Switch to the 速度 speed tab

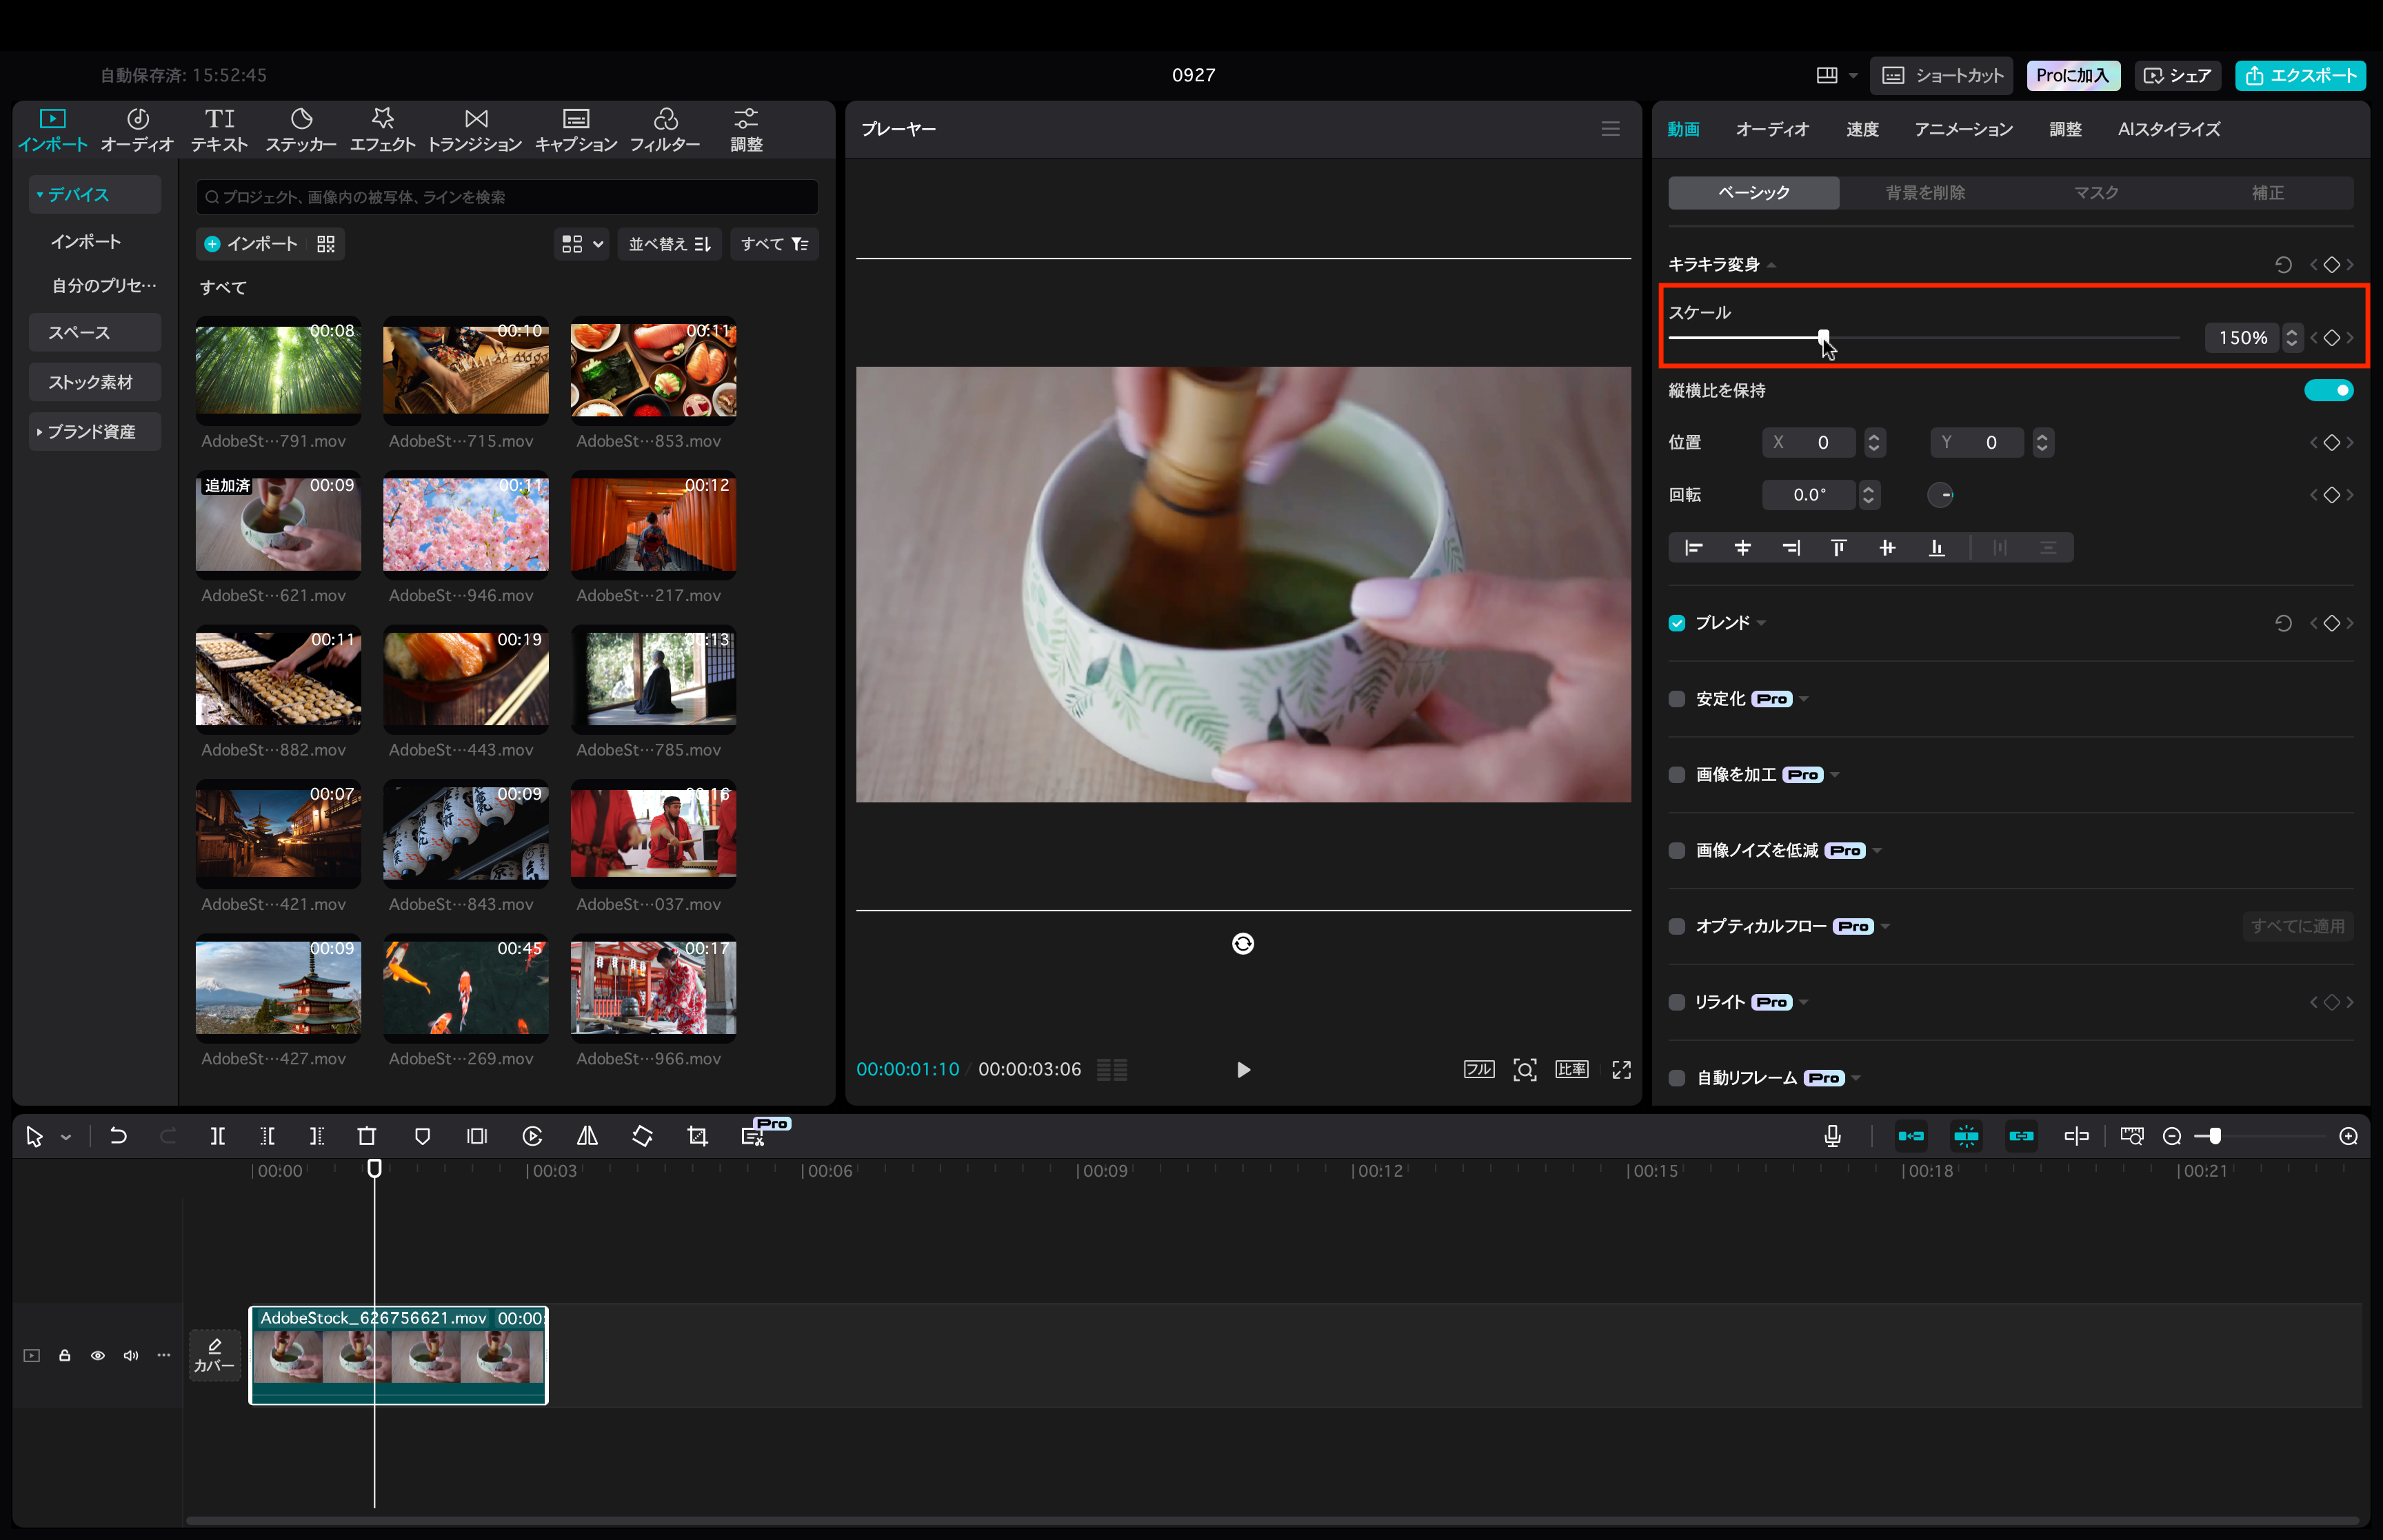click(x=1862, y=129)
